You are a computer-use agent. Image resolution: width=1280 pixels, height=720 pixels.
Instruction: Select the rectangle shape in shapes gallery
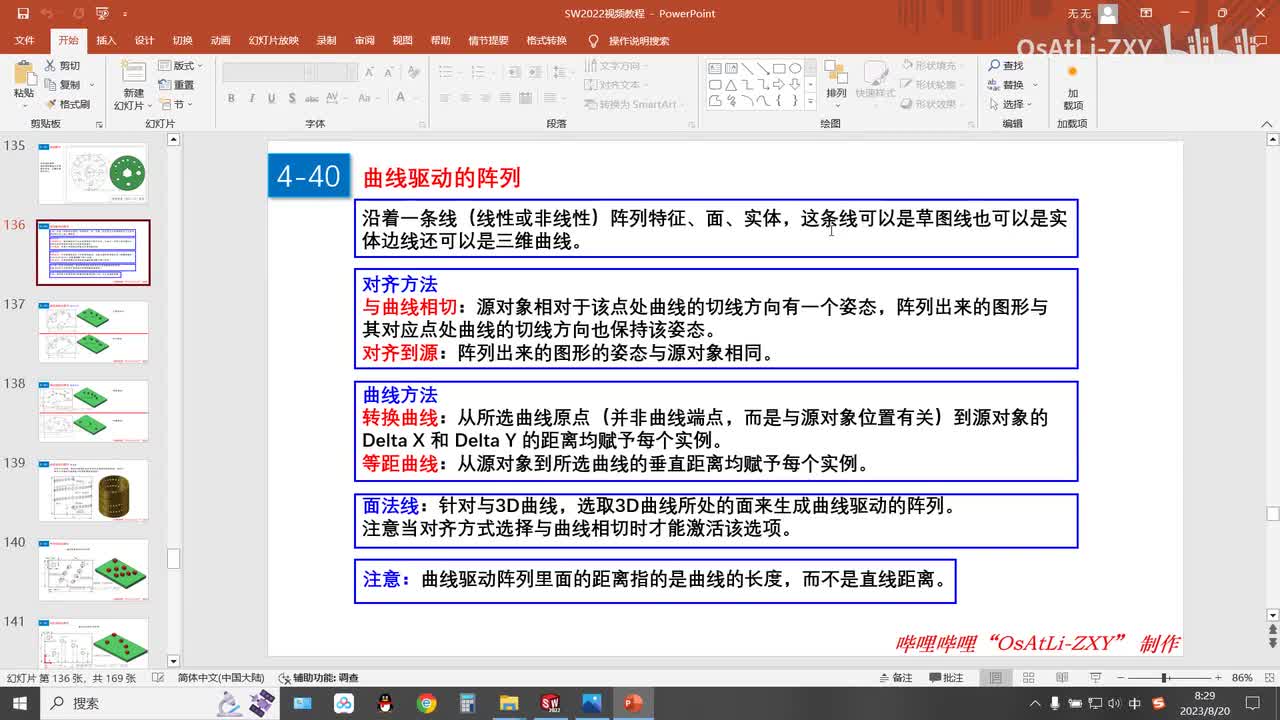tap(779, 69)
